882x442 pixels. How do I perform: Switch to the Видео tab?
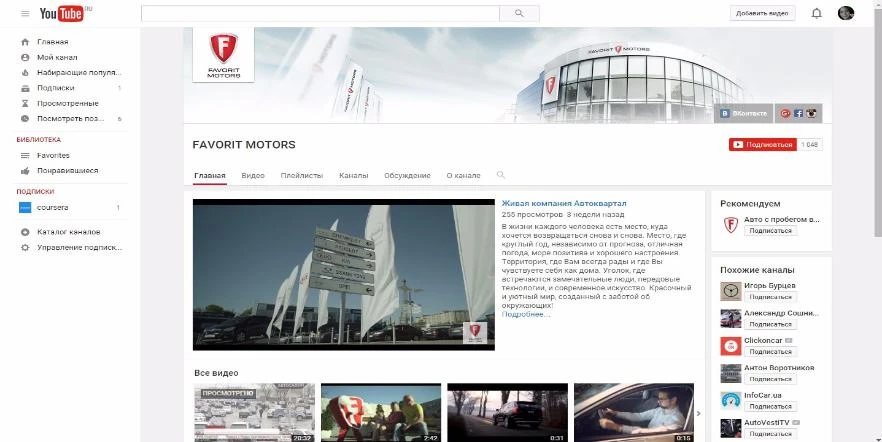[x=253, y=175]
